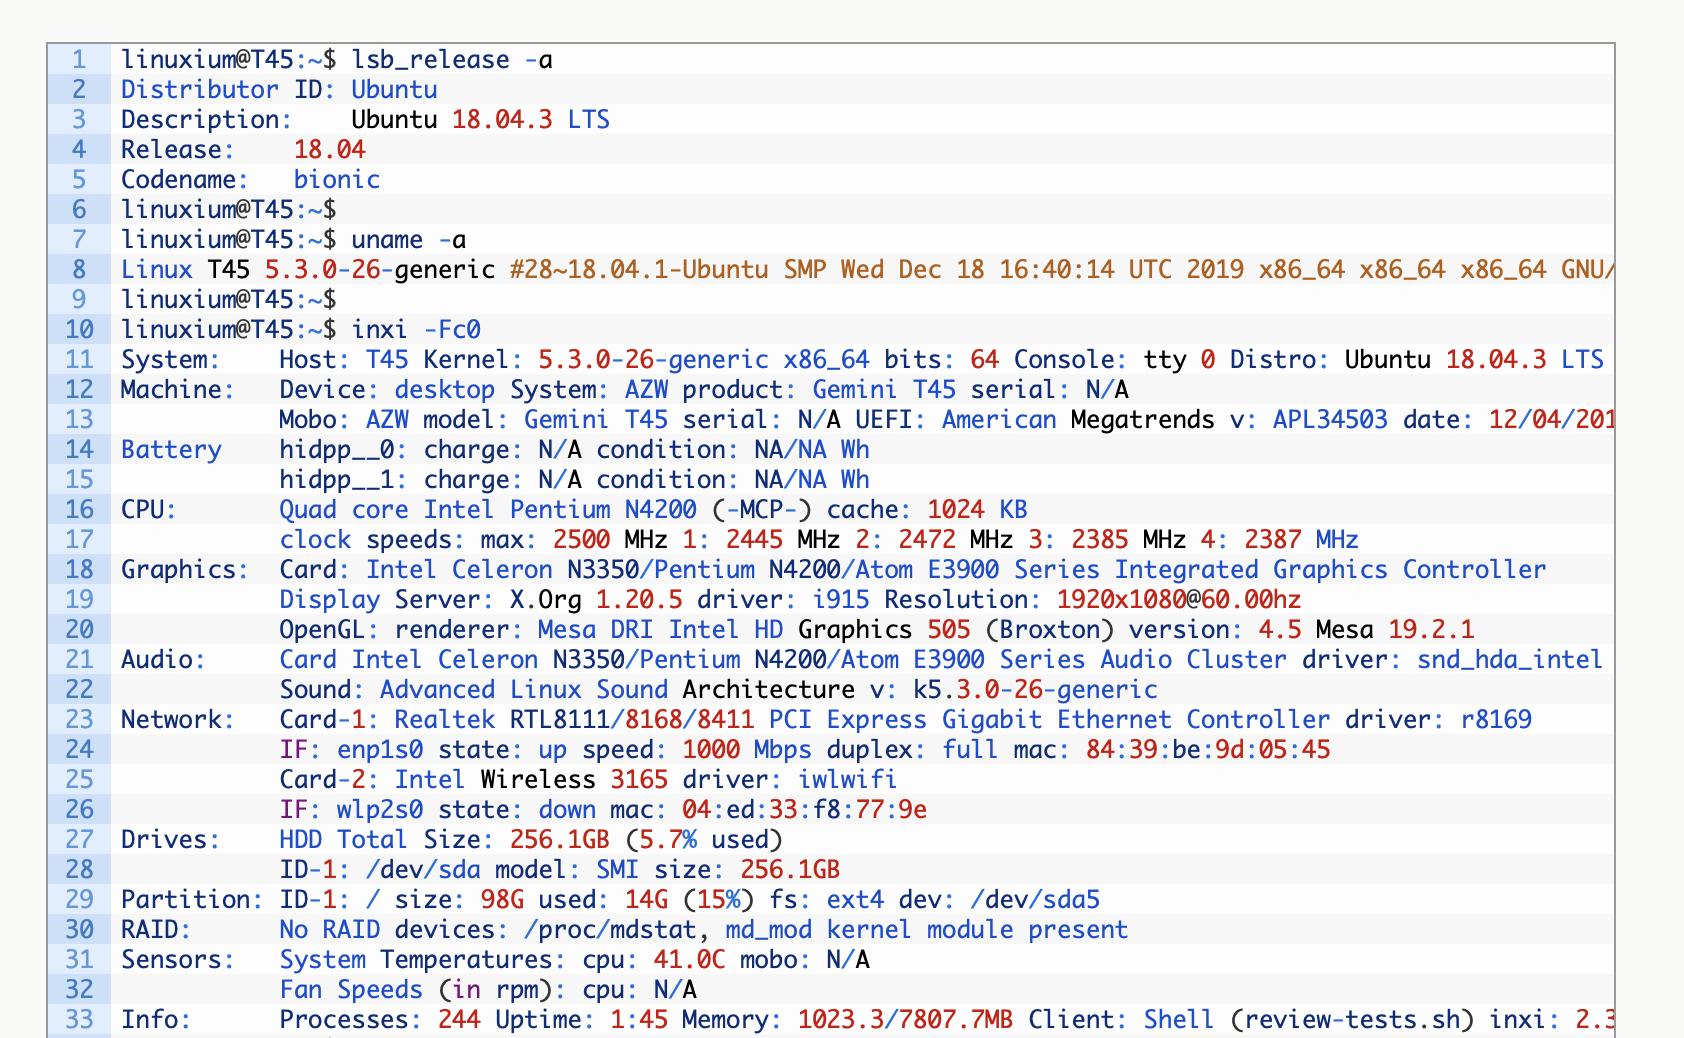Click line number 10 in the gutter
Viewport: 1684px width, 1038px height.
click(x=79, y=330)
